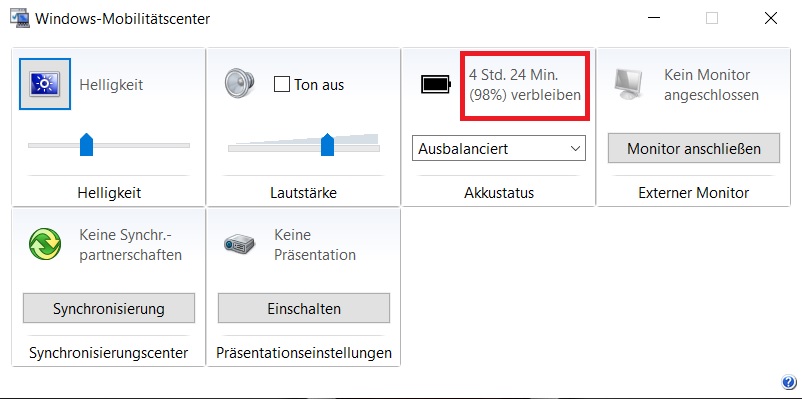This screenshot has height=399, width=802.
Task: Click the Keine Synchr.-partnerschaften status text
Action: [x=130, y=245]
